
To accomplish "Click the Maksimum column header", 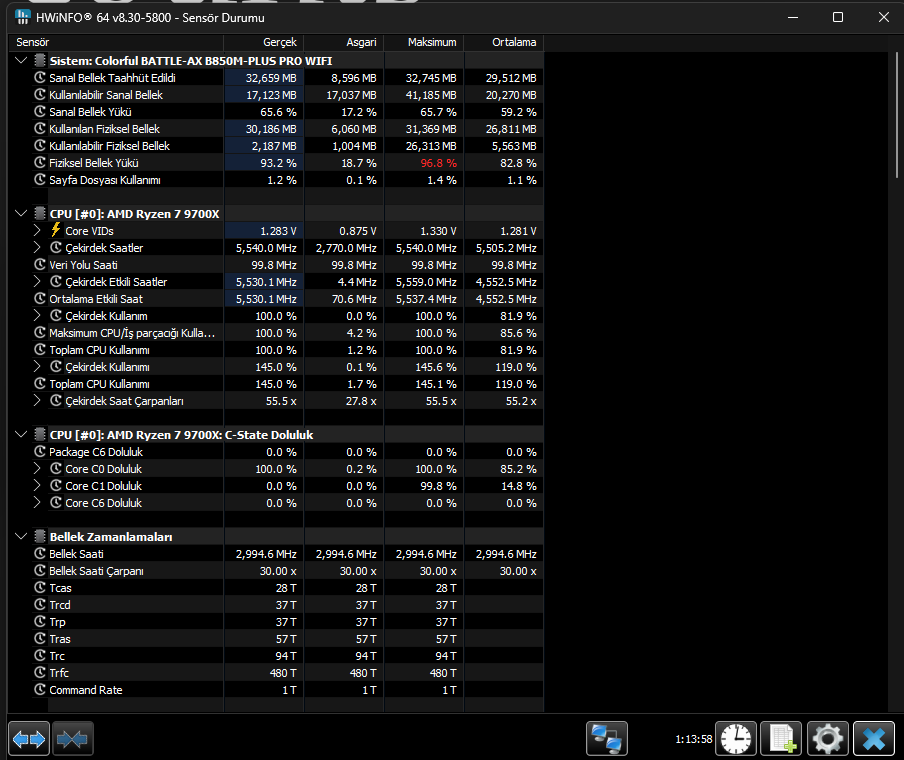I will 424,42.
